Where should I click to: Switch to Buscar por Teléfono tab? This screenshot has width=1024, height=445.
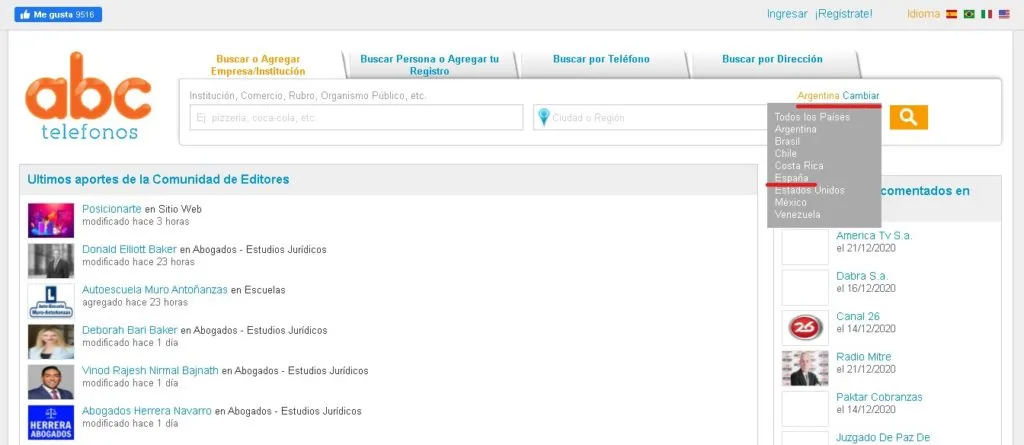(x=601, y=59)
